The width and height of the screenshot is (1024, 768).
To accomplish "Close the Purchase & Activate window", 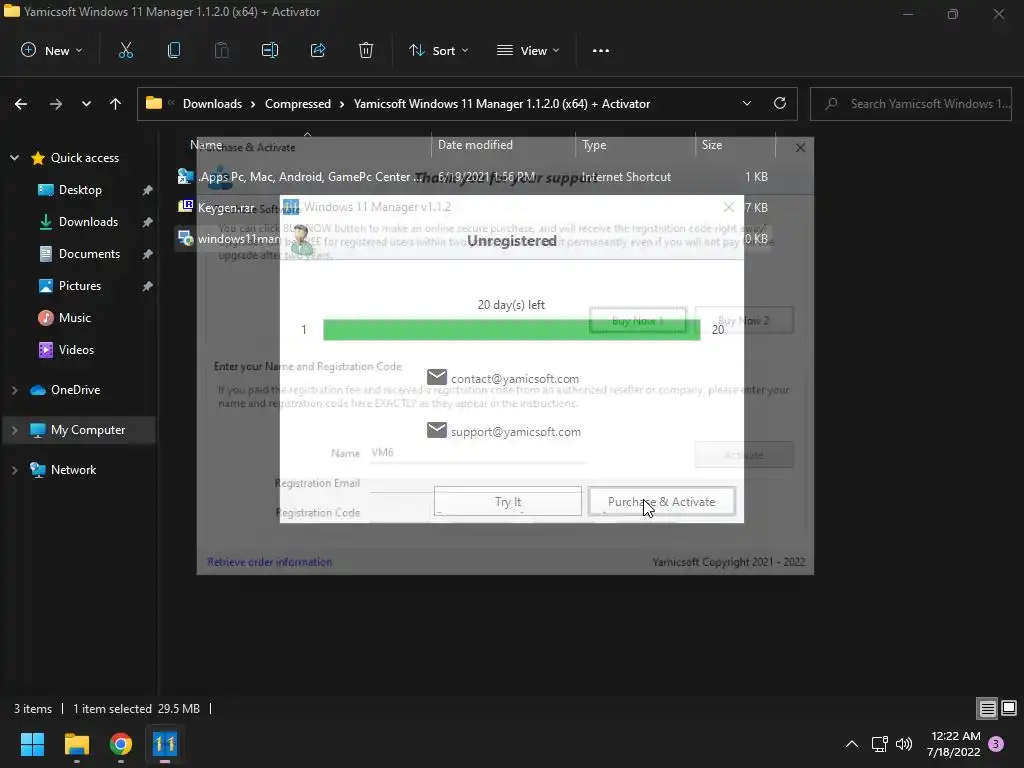I will [x=800, y=148].
